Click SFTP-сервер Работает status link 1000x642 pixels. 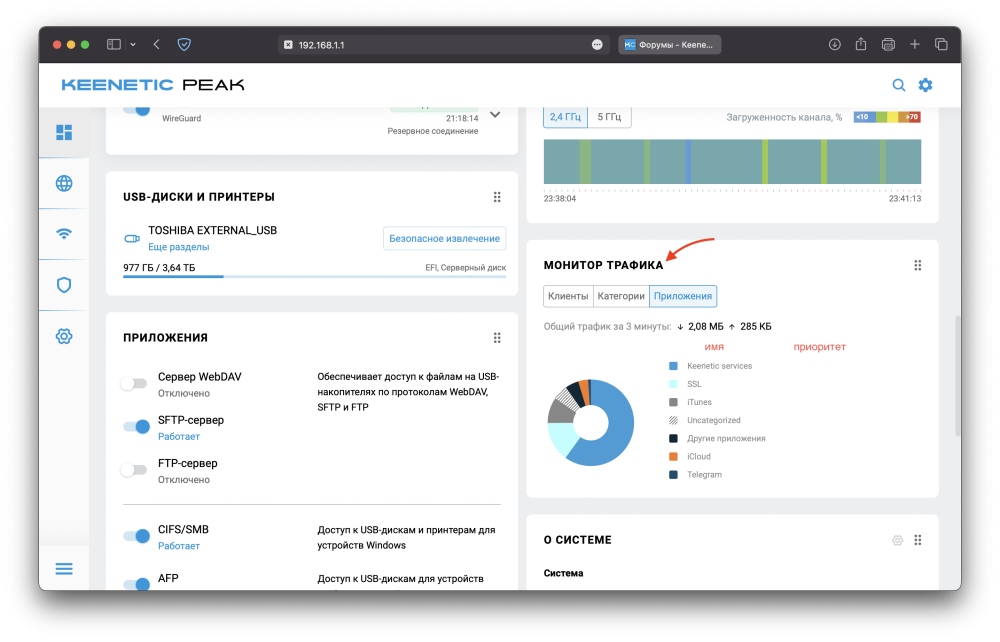(179, 437)
